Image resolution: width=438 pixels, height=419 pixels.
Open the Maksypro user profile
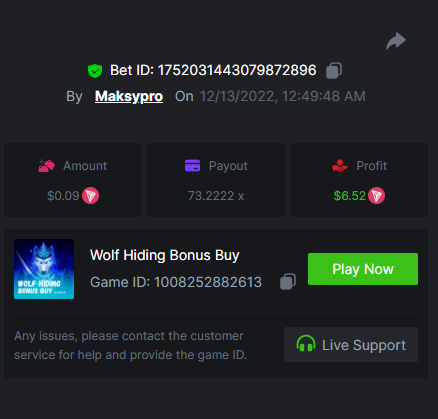(129, 96)
